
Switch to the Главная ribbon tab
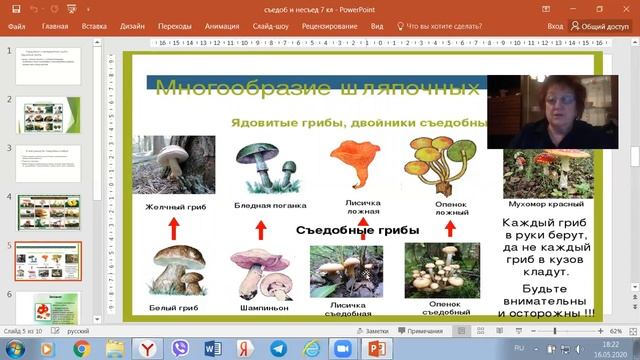(x=55, y=26)
